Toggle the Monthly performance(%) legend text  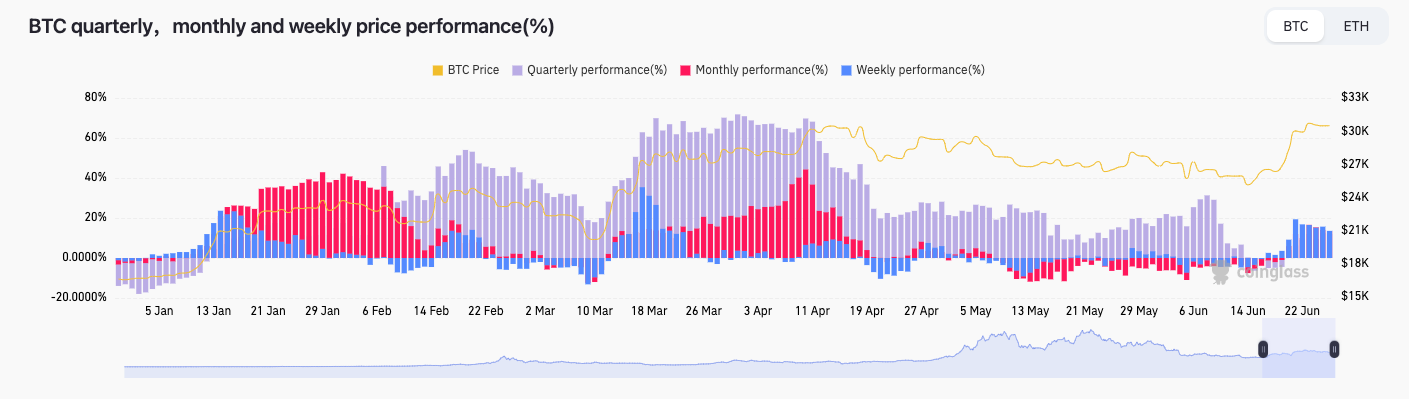tap(762, 70)
